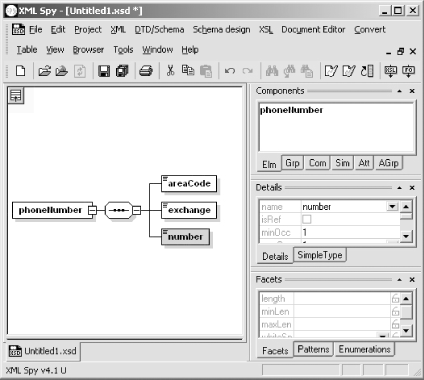Click the Open file folder icon
Screen dimensions: 424x380
click(45, 71)
